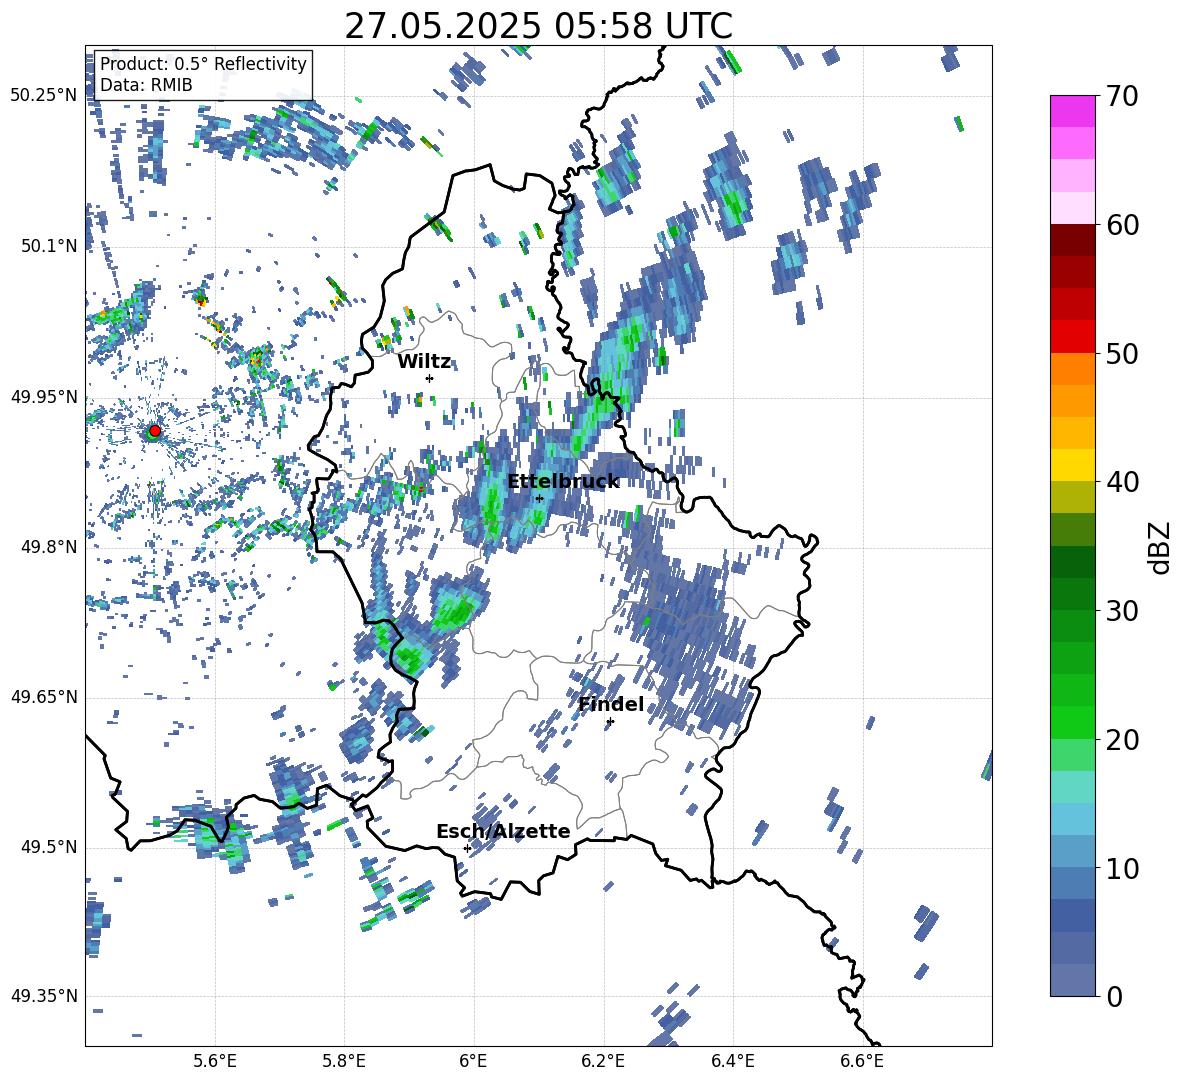
Task: Click the colorbar value 30
Action: point(1123,611)
